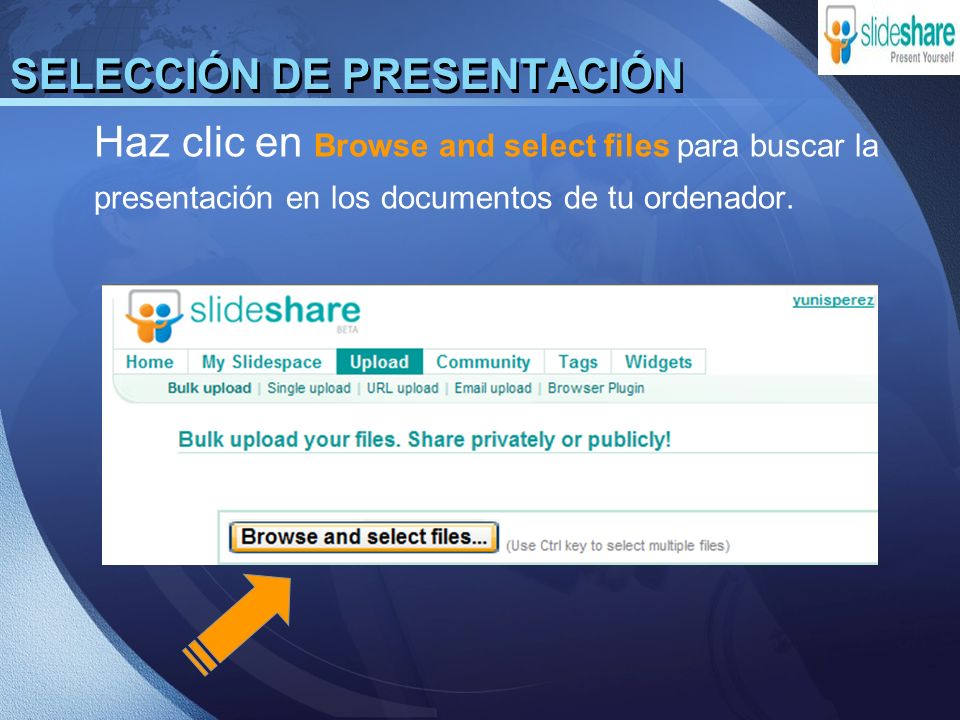Select URL upload link
The image size is (960, 720).
403,388
